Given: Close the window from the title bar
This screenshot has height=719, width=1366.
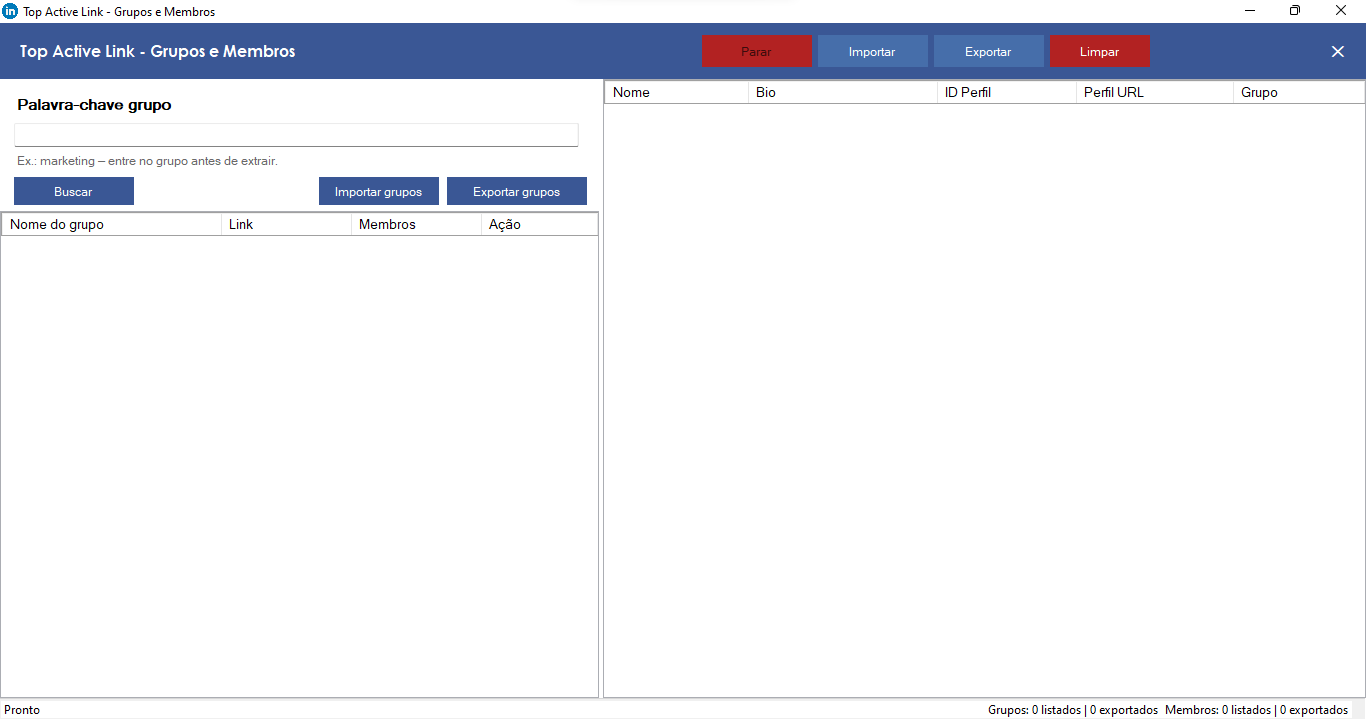Looking at the screenshot, I should 1341,11.
